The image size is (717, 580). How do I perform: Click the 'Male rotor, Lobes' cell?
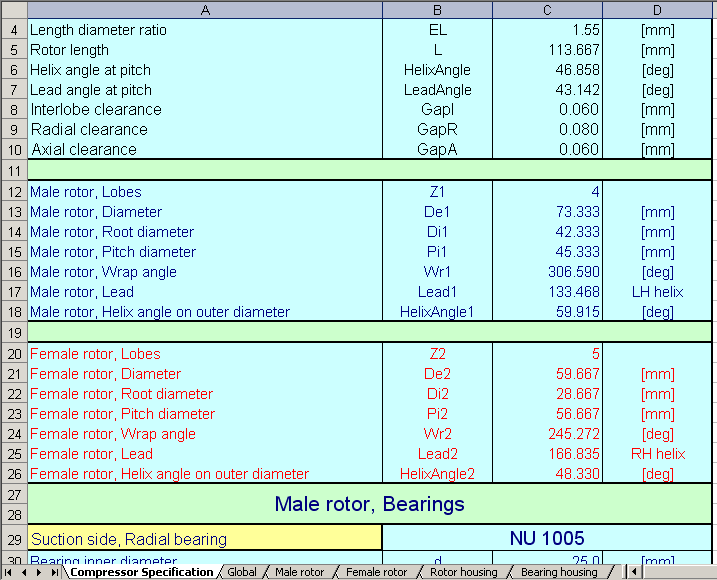(x=205, y=192)
